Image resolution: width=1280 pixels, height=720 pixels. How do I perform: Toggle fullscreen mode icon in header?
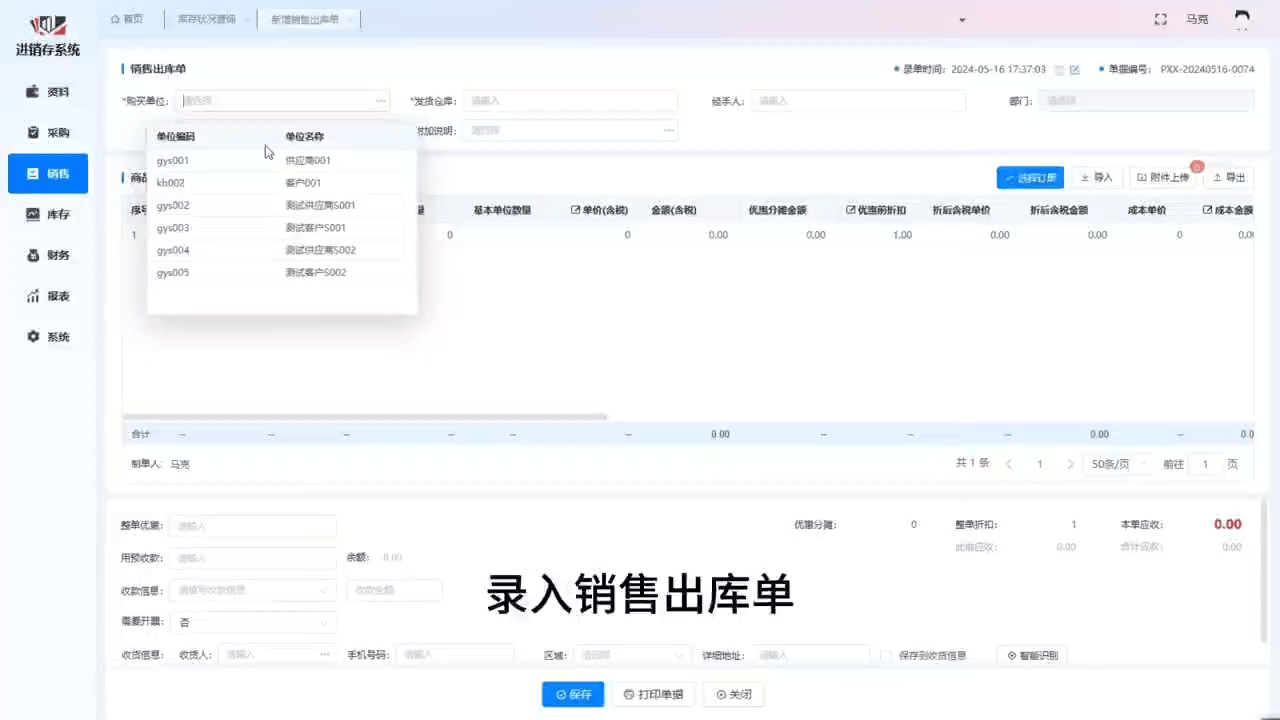(x=1161, y=19)
